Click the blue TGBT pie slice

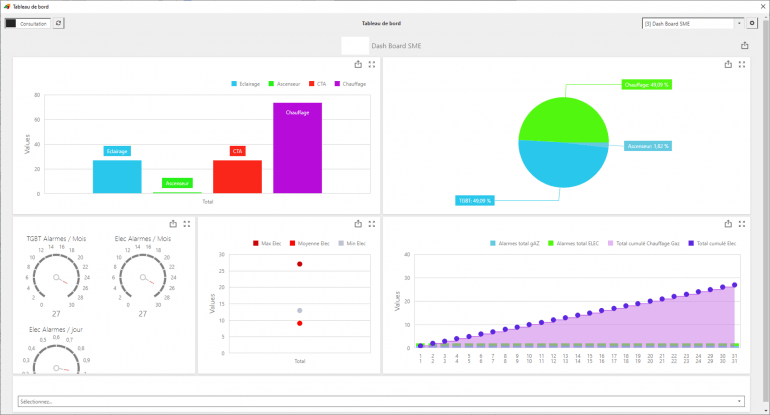click(x=563, y=166)
